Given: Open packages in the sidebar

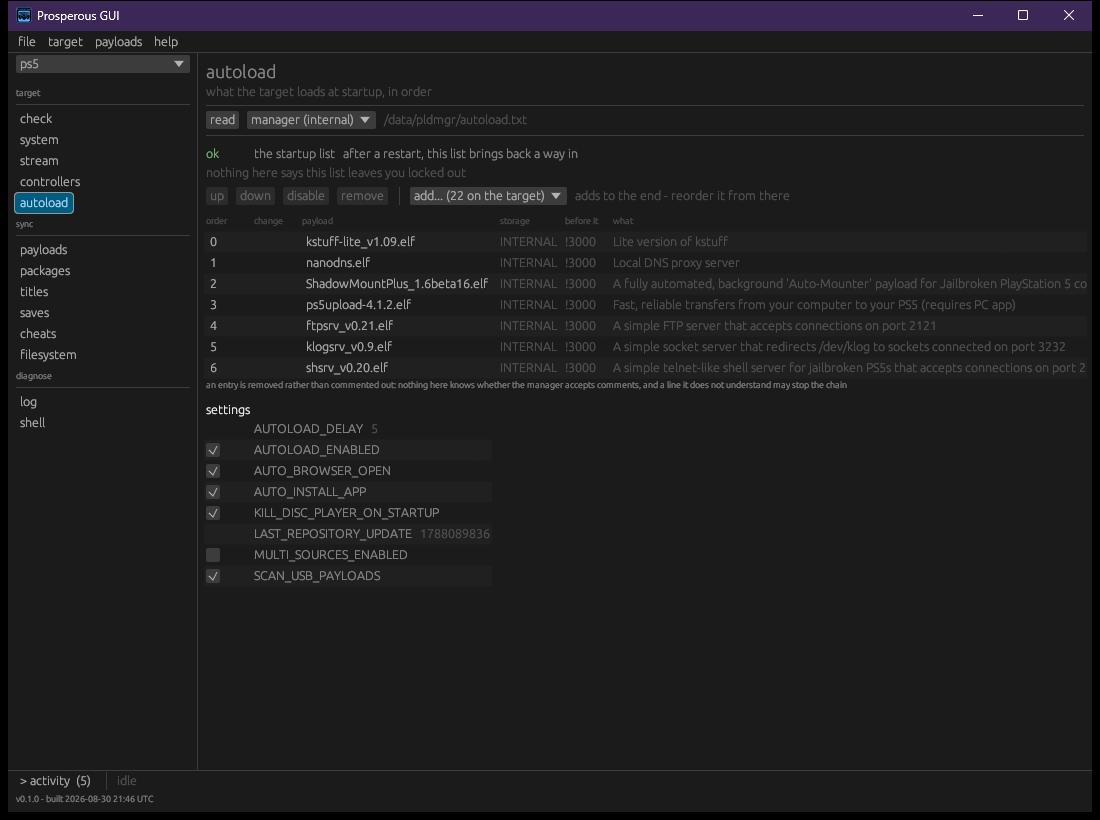Looking at the screenshot, I should (x=45, y=271).
